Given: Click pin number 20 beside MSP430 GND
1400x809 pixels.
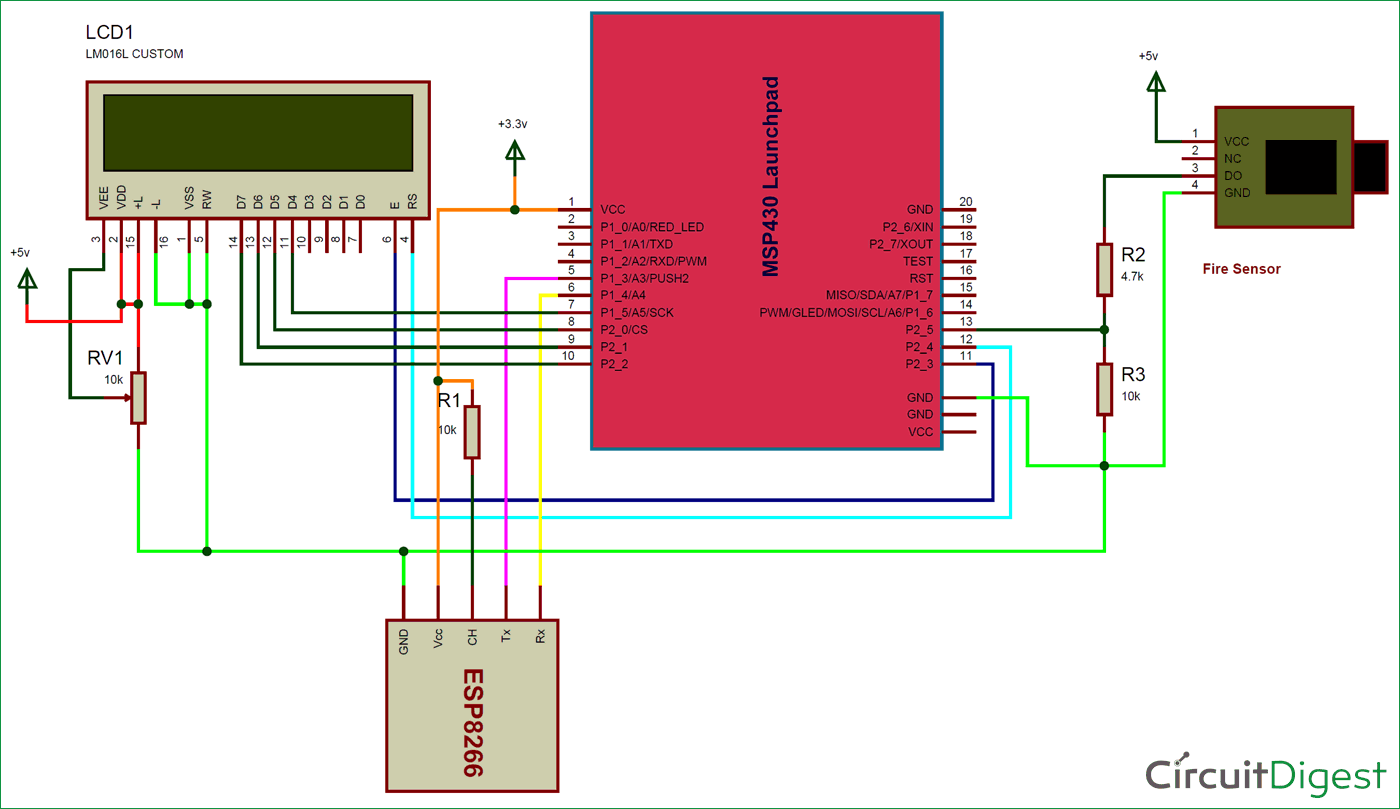Looking at the screenshot, I should click(965, 201).
